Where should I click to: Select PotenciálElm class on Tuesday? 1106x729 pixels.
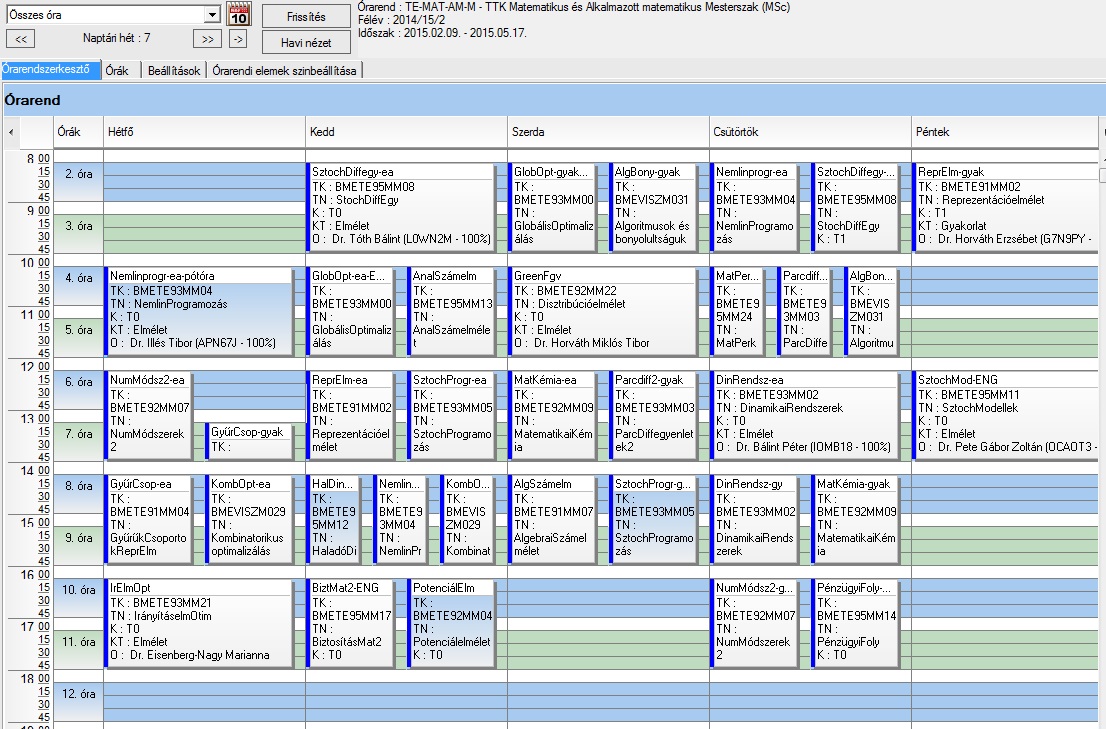(x=451, y=624)
